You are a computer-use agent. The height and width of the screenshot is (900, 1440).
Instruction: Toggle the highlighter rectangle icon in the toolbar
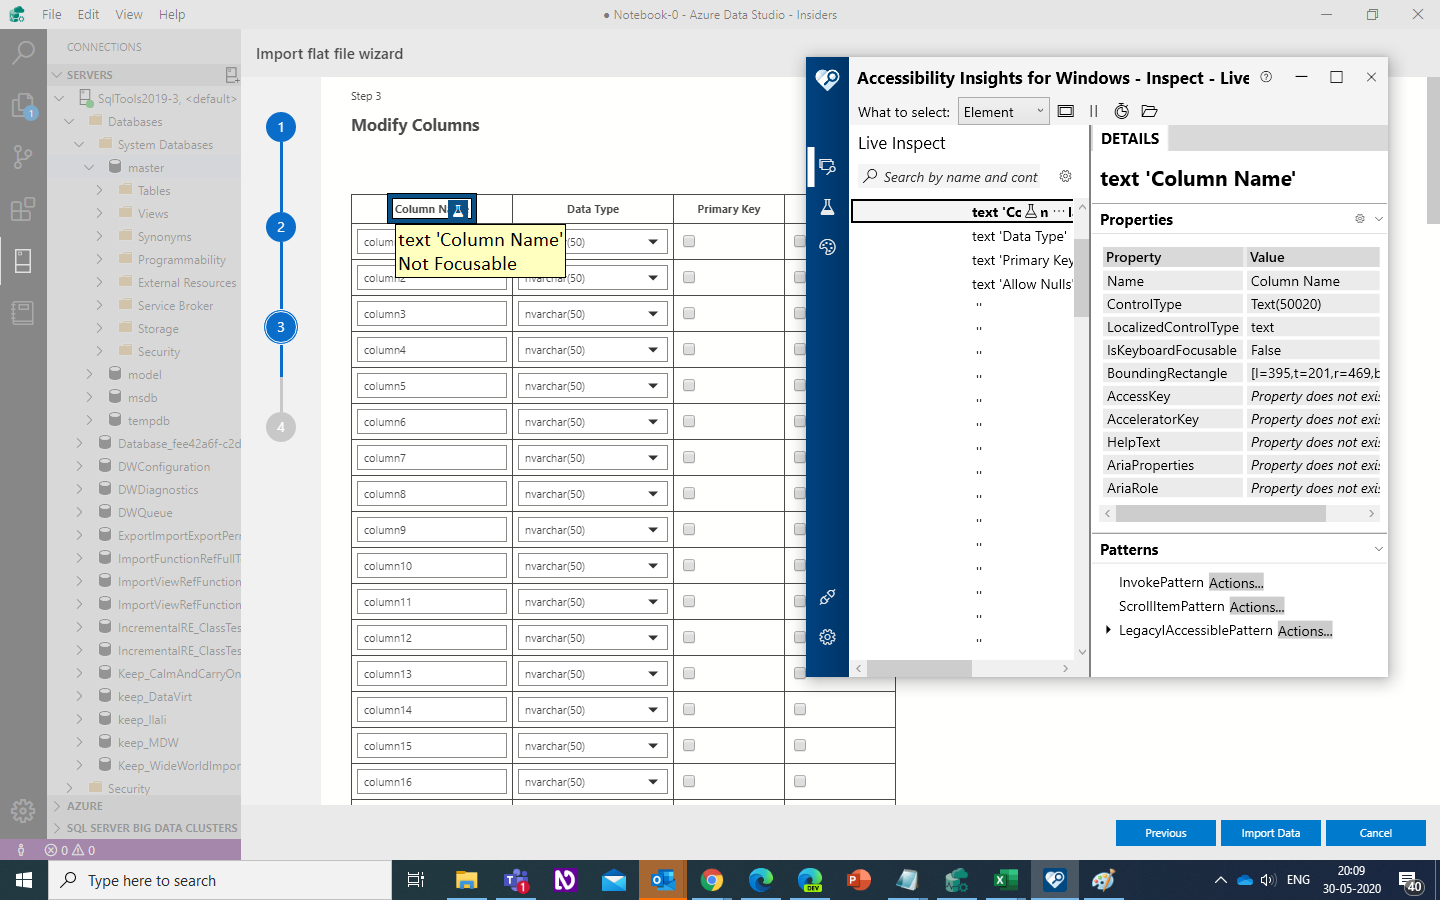point(1065,111)
